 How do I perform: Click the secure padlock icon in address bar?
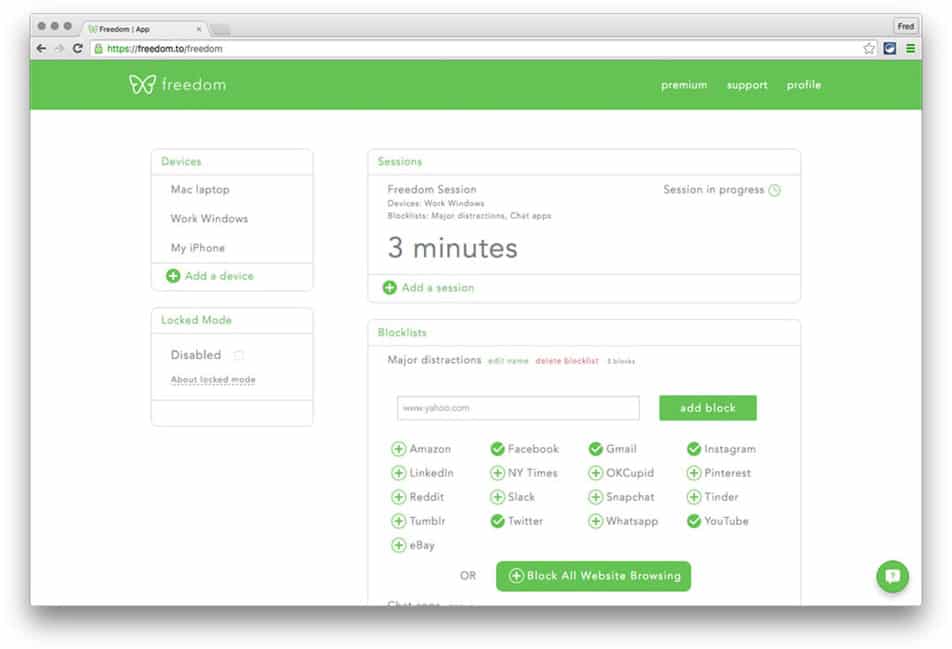98,49
